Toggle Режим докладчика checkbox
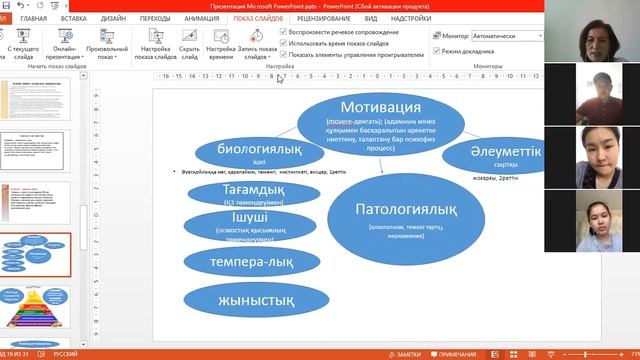Screen dimensions: 640x360 pos(436,51)
